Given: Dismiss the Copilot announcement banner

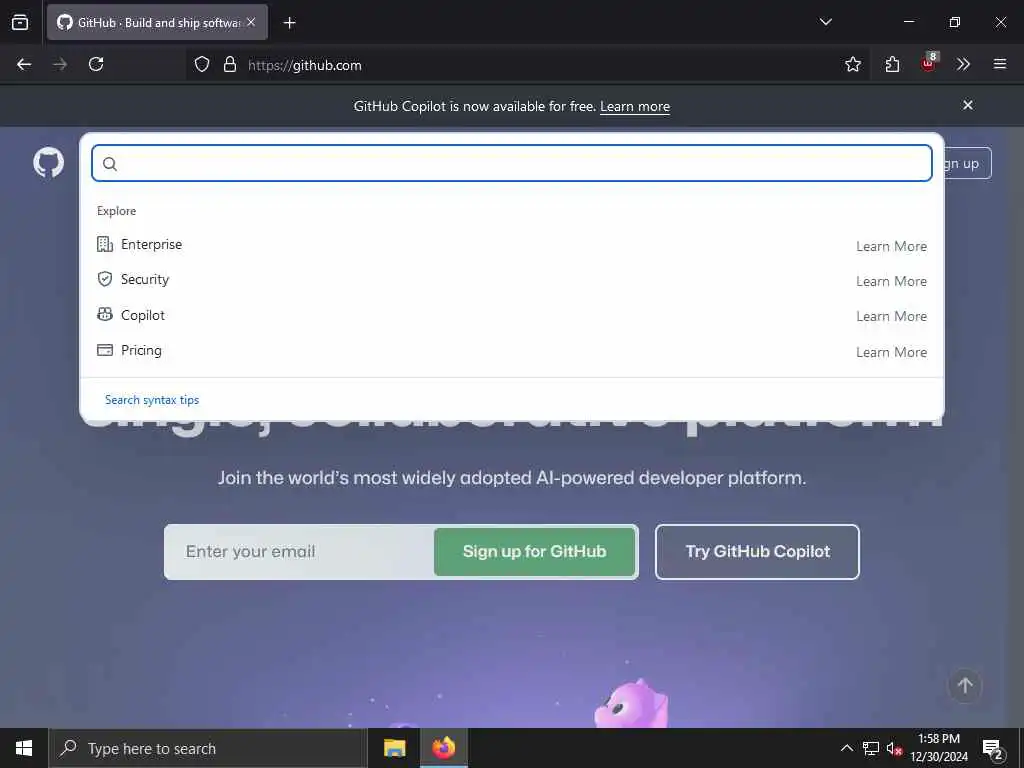Looking at the screenshot, I should (x=968, y=105).
